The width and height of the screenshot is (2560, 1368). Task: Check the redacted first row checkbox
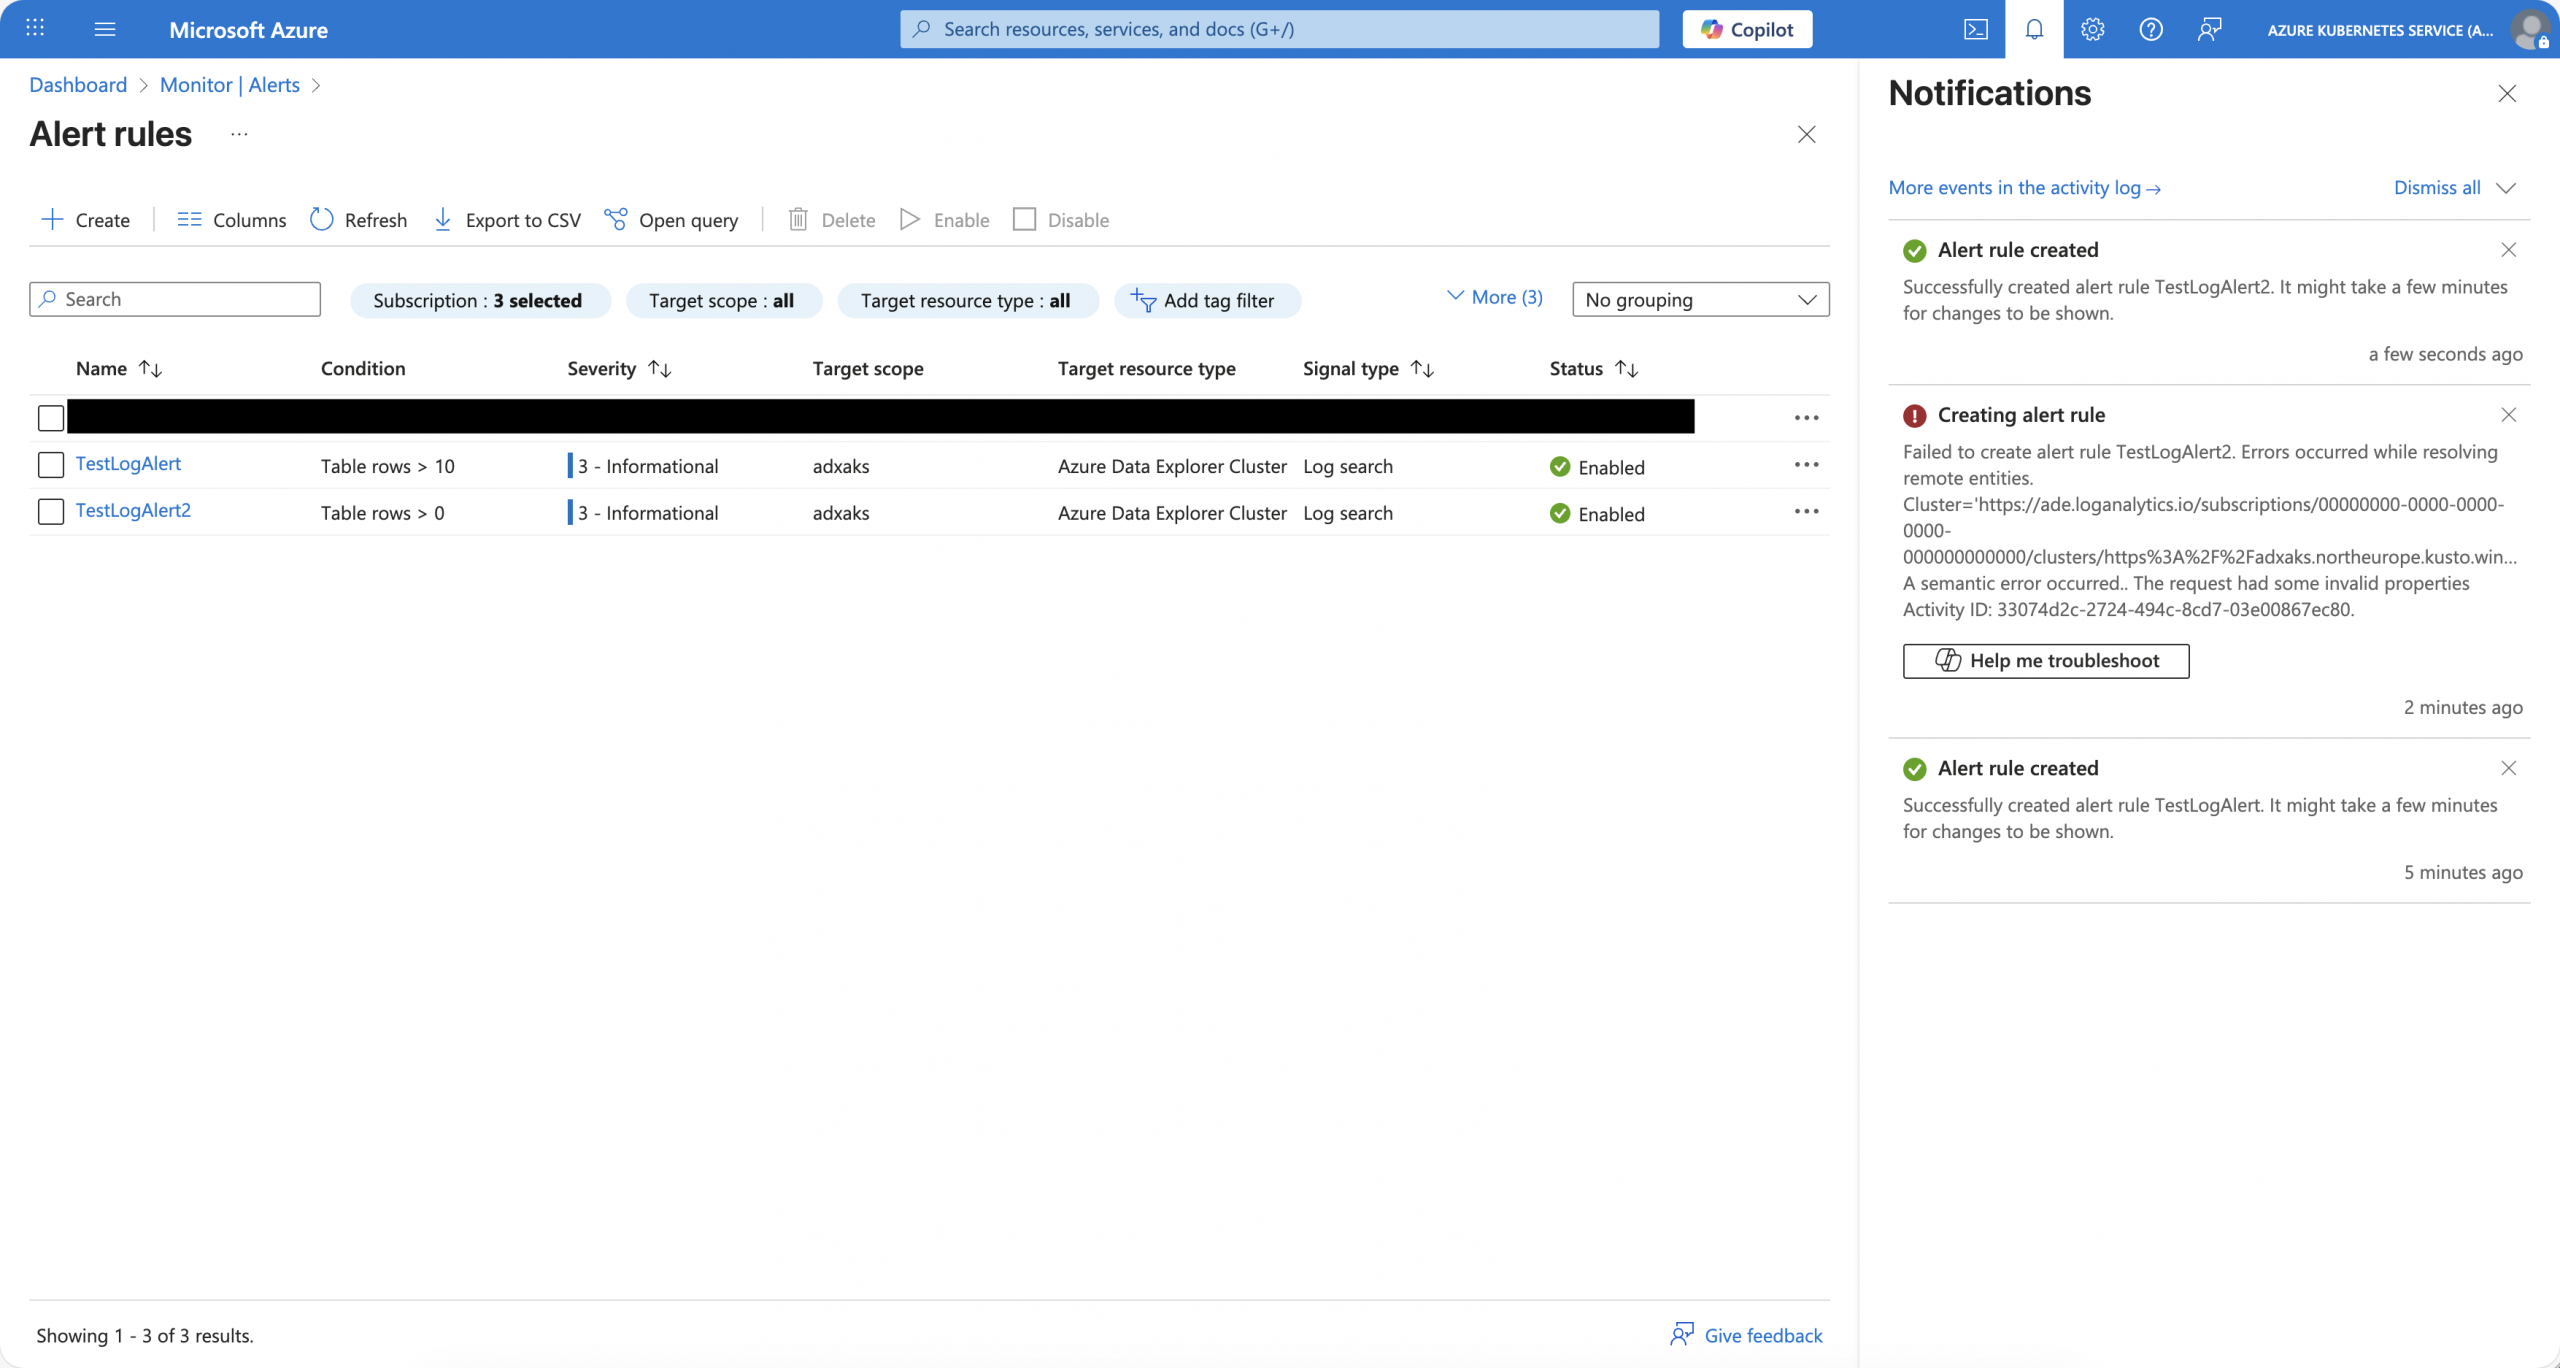pos(51,418)
